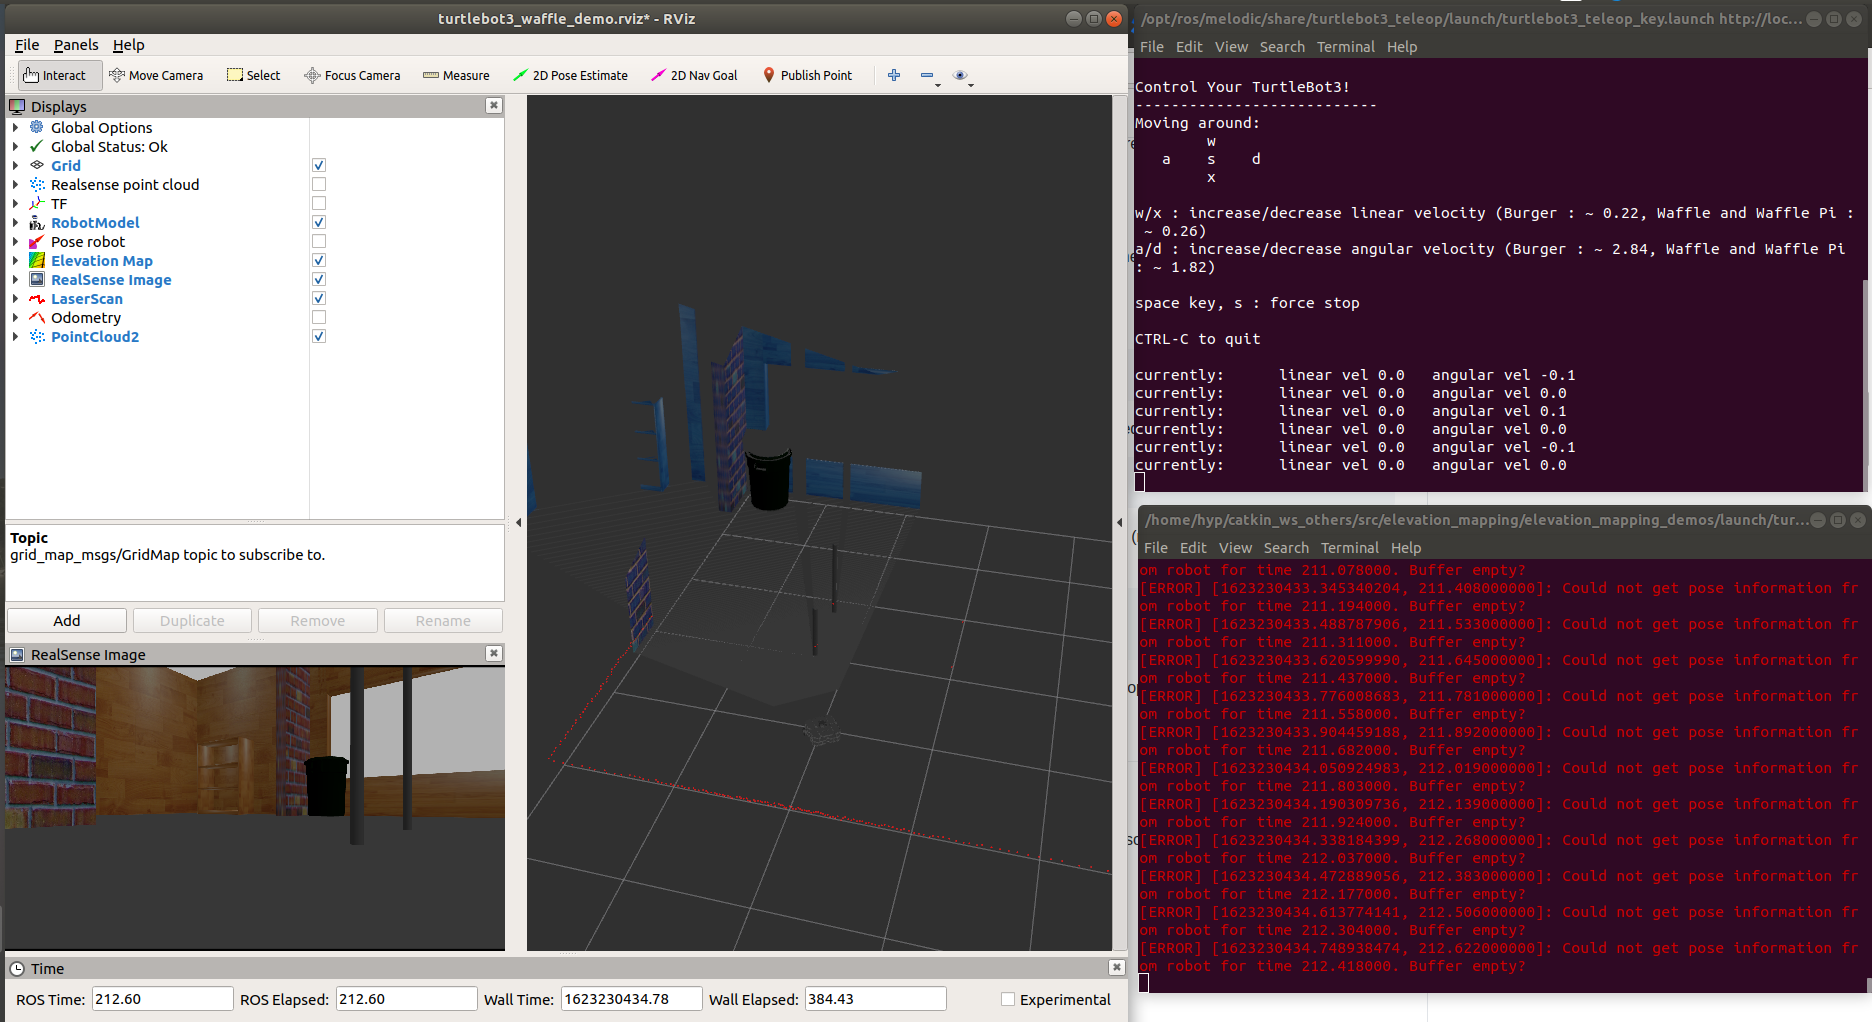Expand the RobotModel display properties
1872x1022 pixels.
point(15,222)
